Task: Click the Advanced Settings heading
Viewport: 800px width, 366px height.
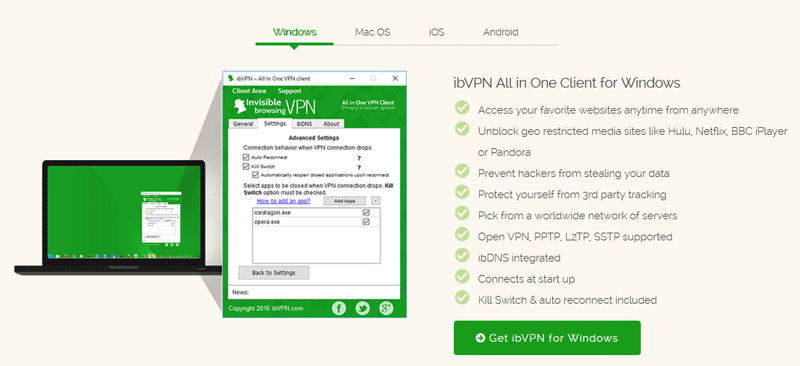Action: (314, 138)
